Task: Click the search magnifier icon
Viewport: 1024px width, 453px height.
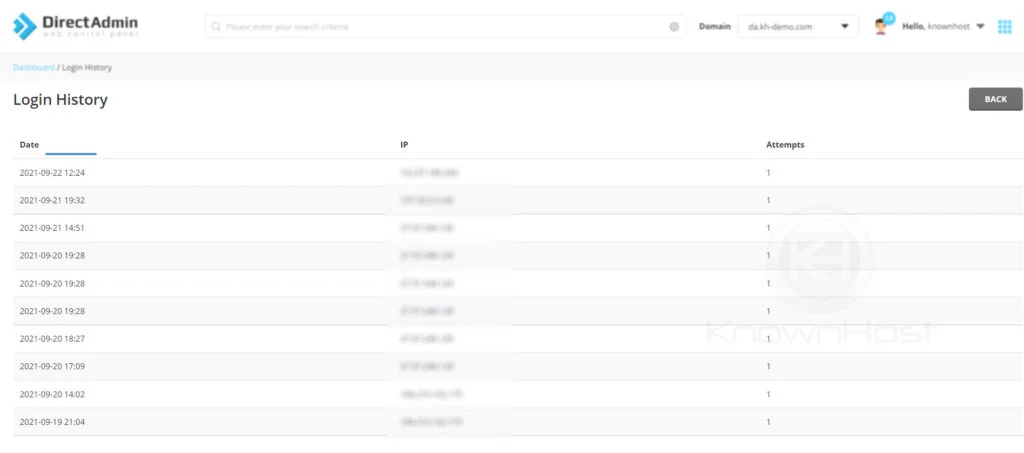Action: coord(216,27)
